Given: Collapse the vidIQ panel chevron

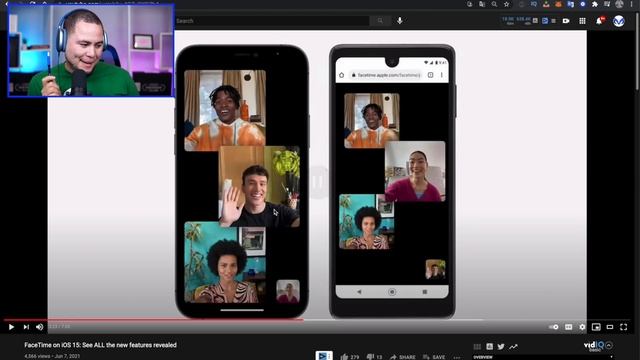Looking at the screenshot, I should point(609,345).
